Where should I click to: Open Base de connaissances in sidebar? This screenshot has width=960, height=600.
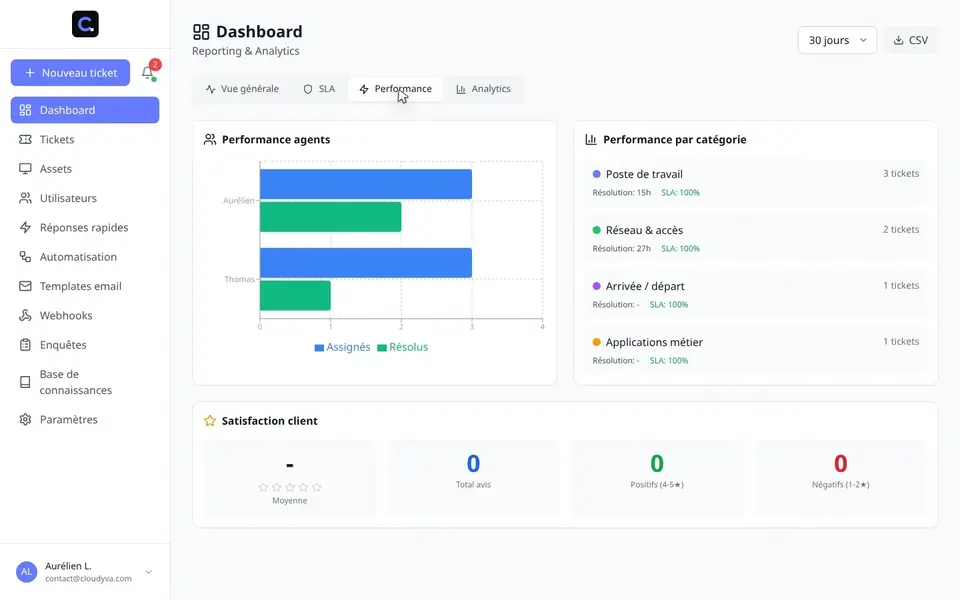tap(85, 382)
